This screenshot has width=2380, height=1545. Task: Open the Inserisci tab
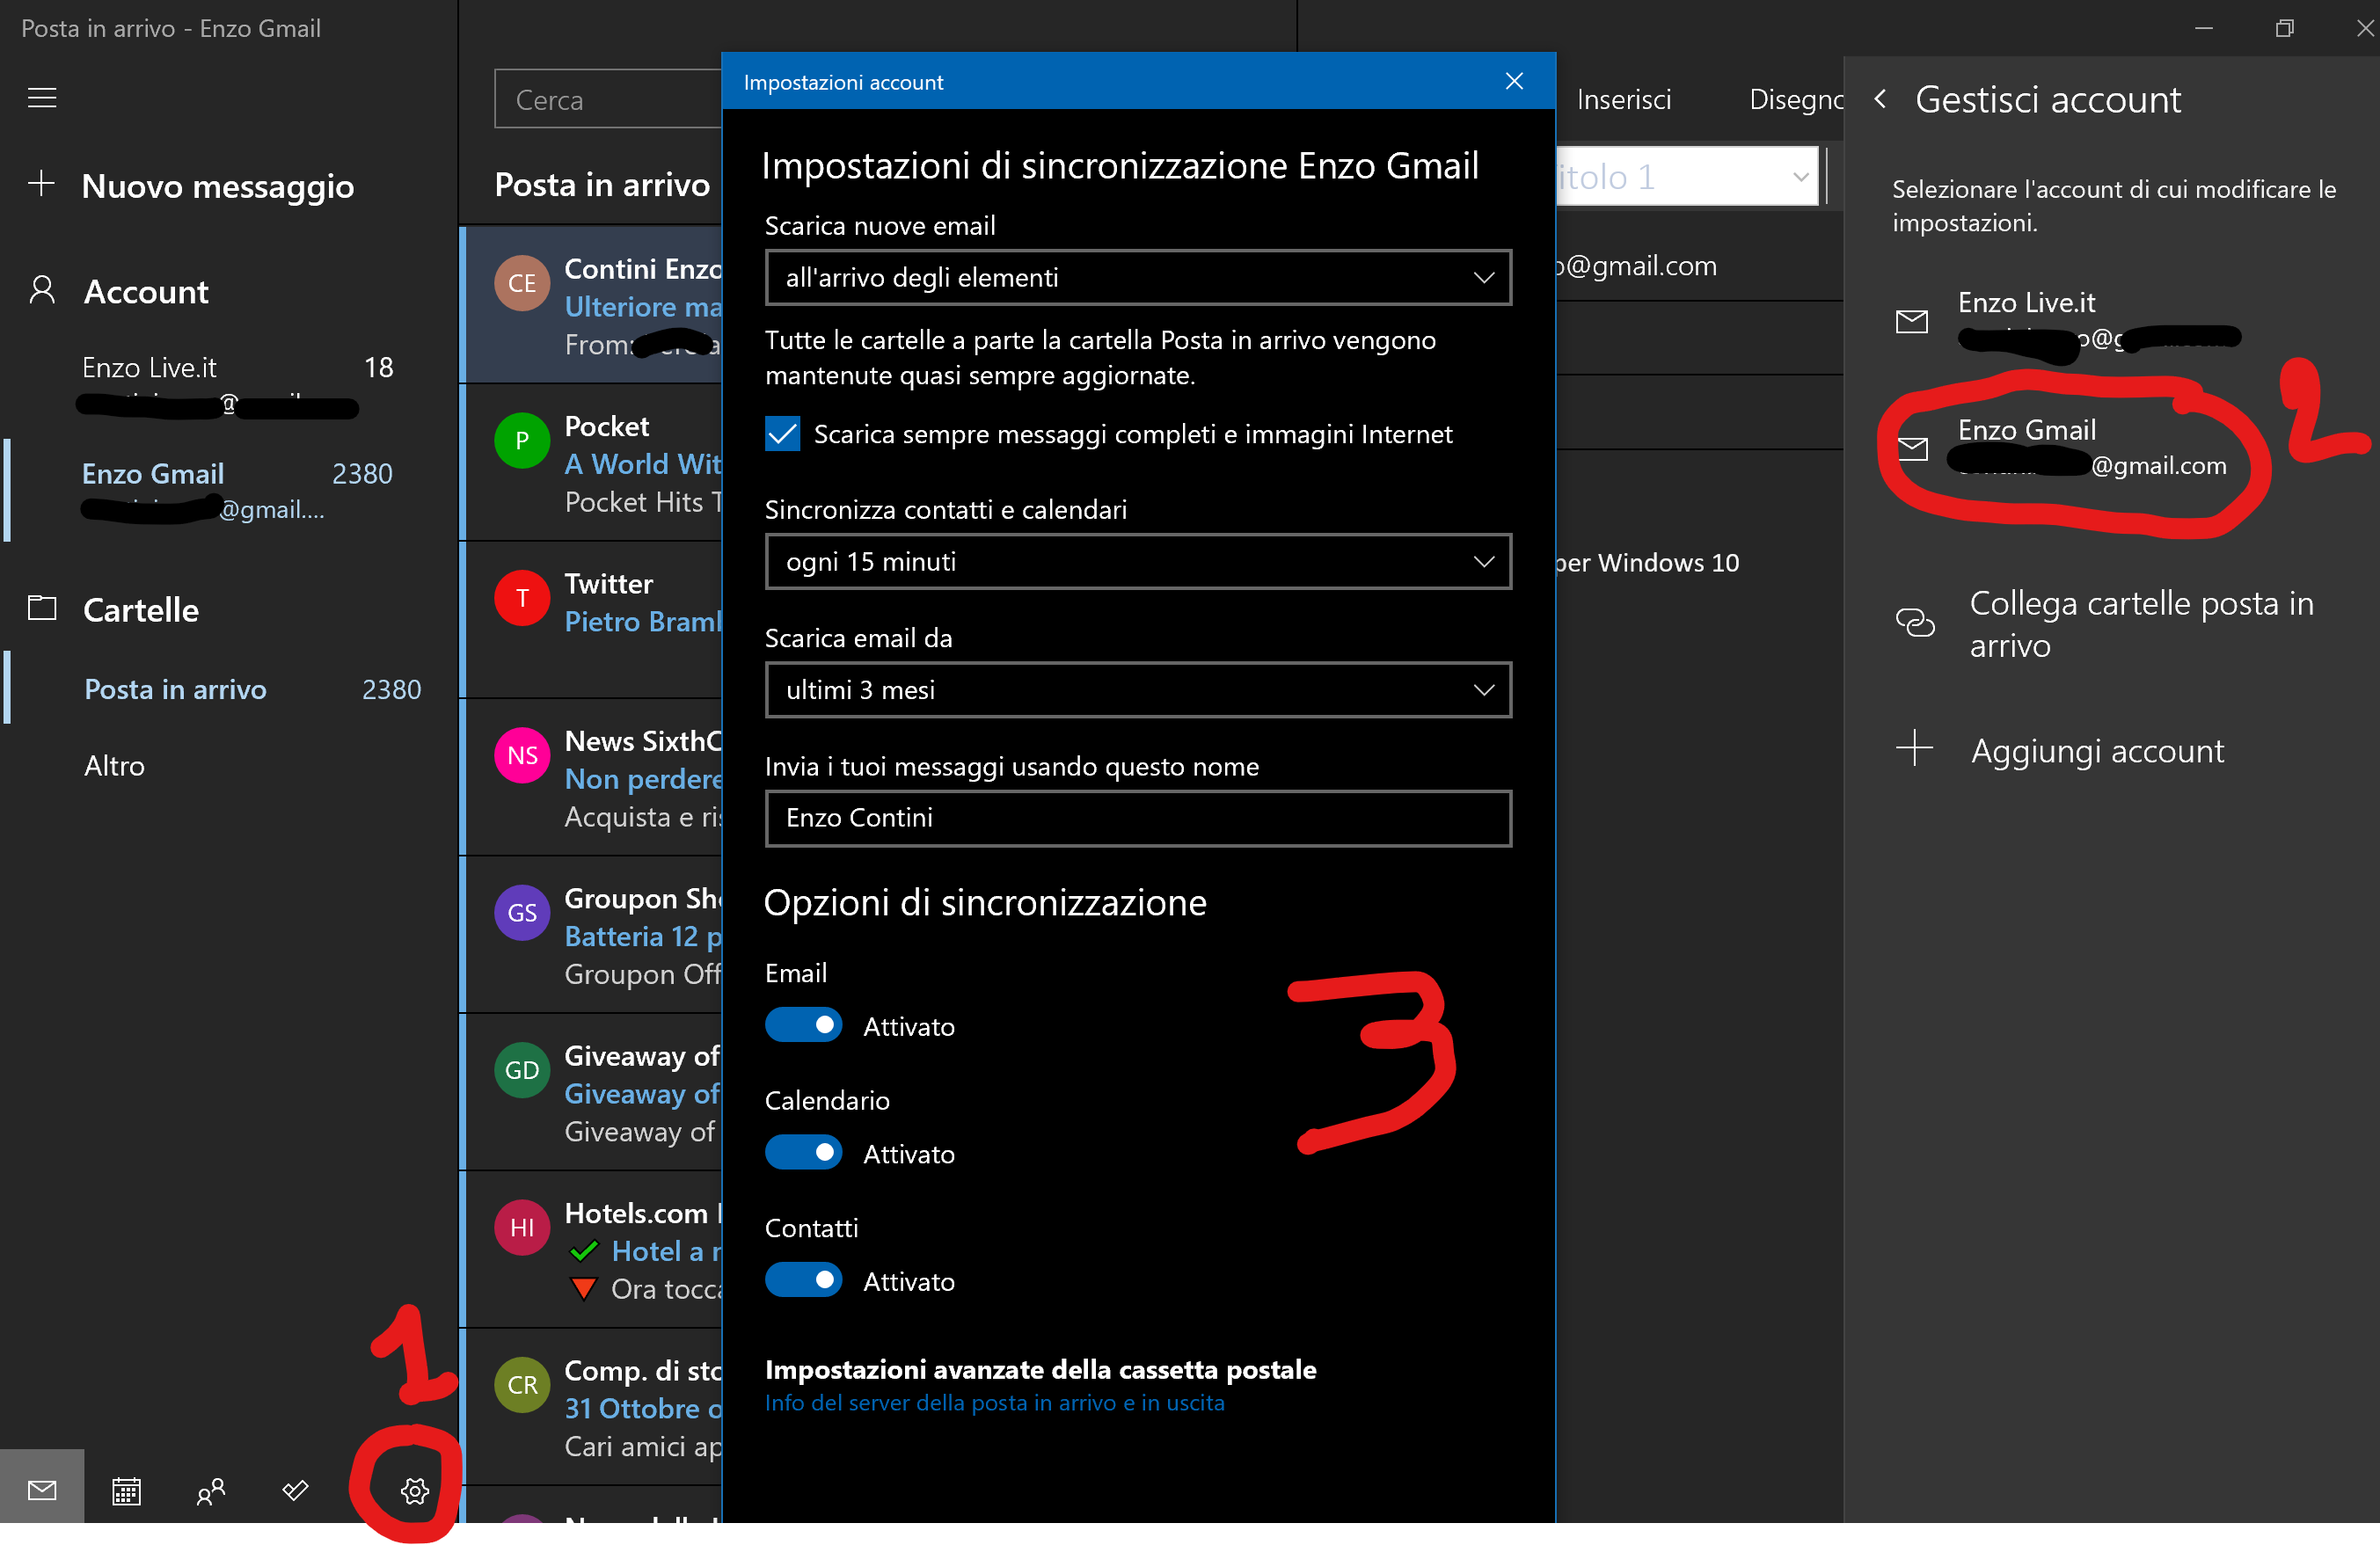click(1623, 100)
